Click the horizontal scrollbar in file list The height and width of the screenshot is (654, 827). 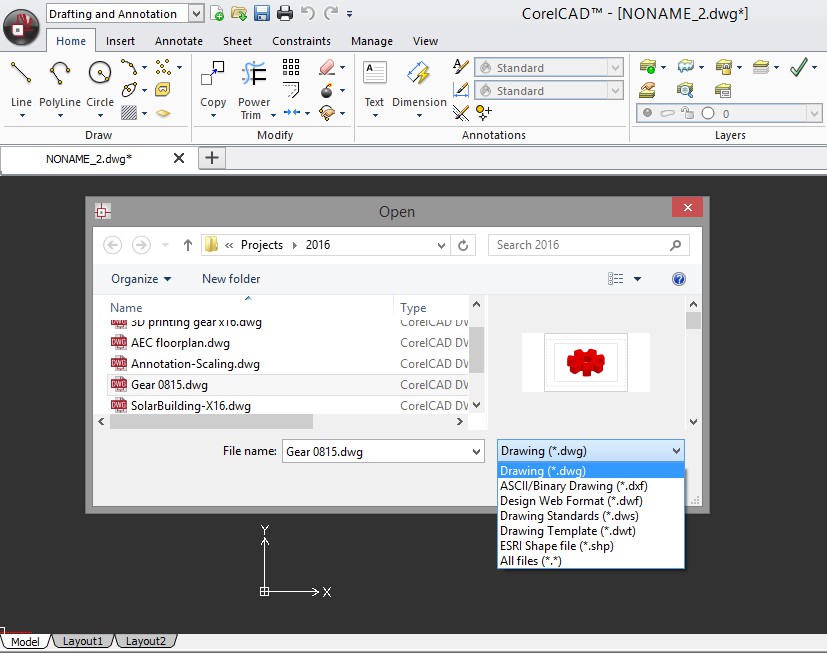pos(211,422)
